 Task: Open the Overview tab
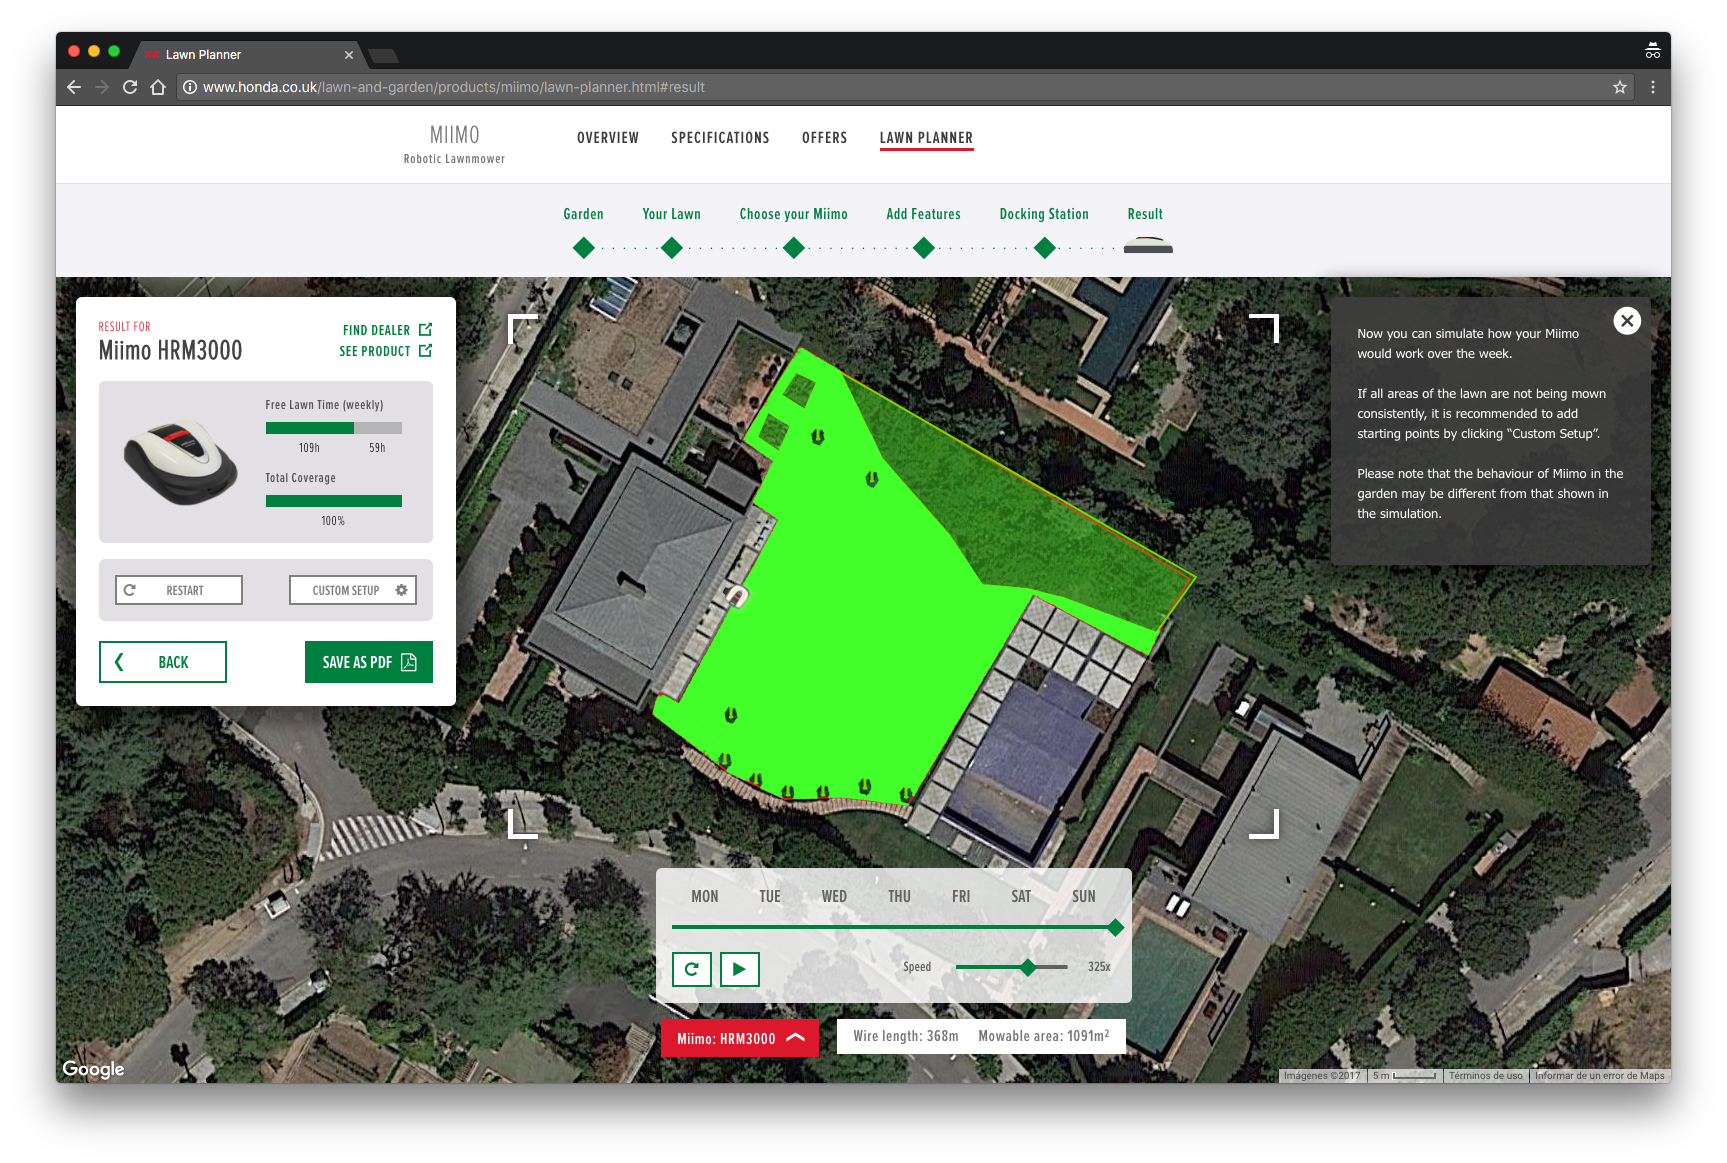(x=608, y=138)
